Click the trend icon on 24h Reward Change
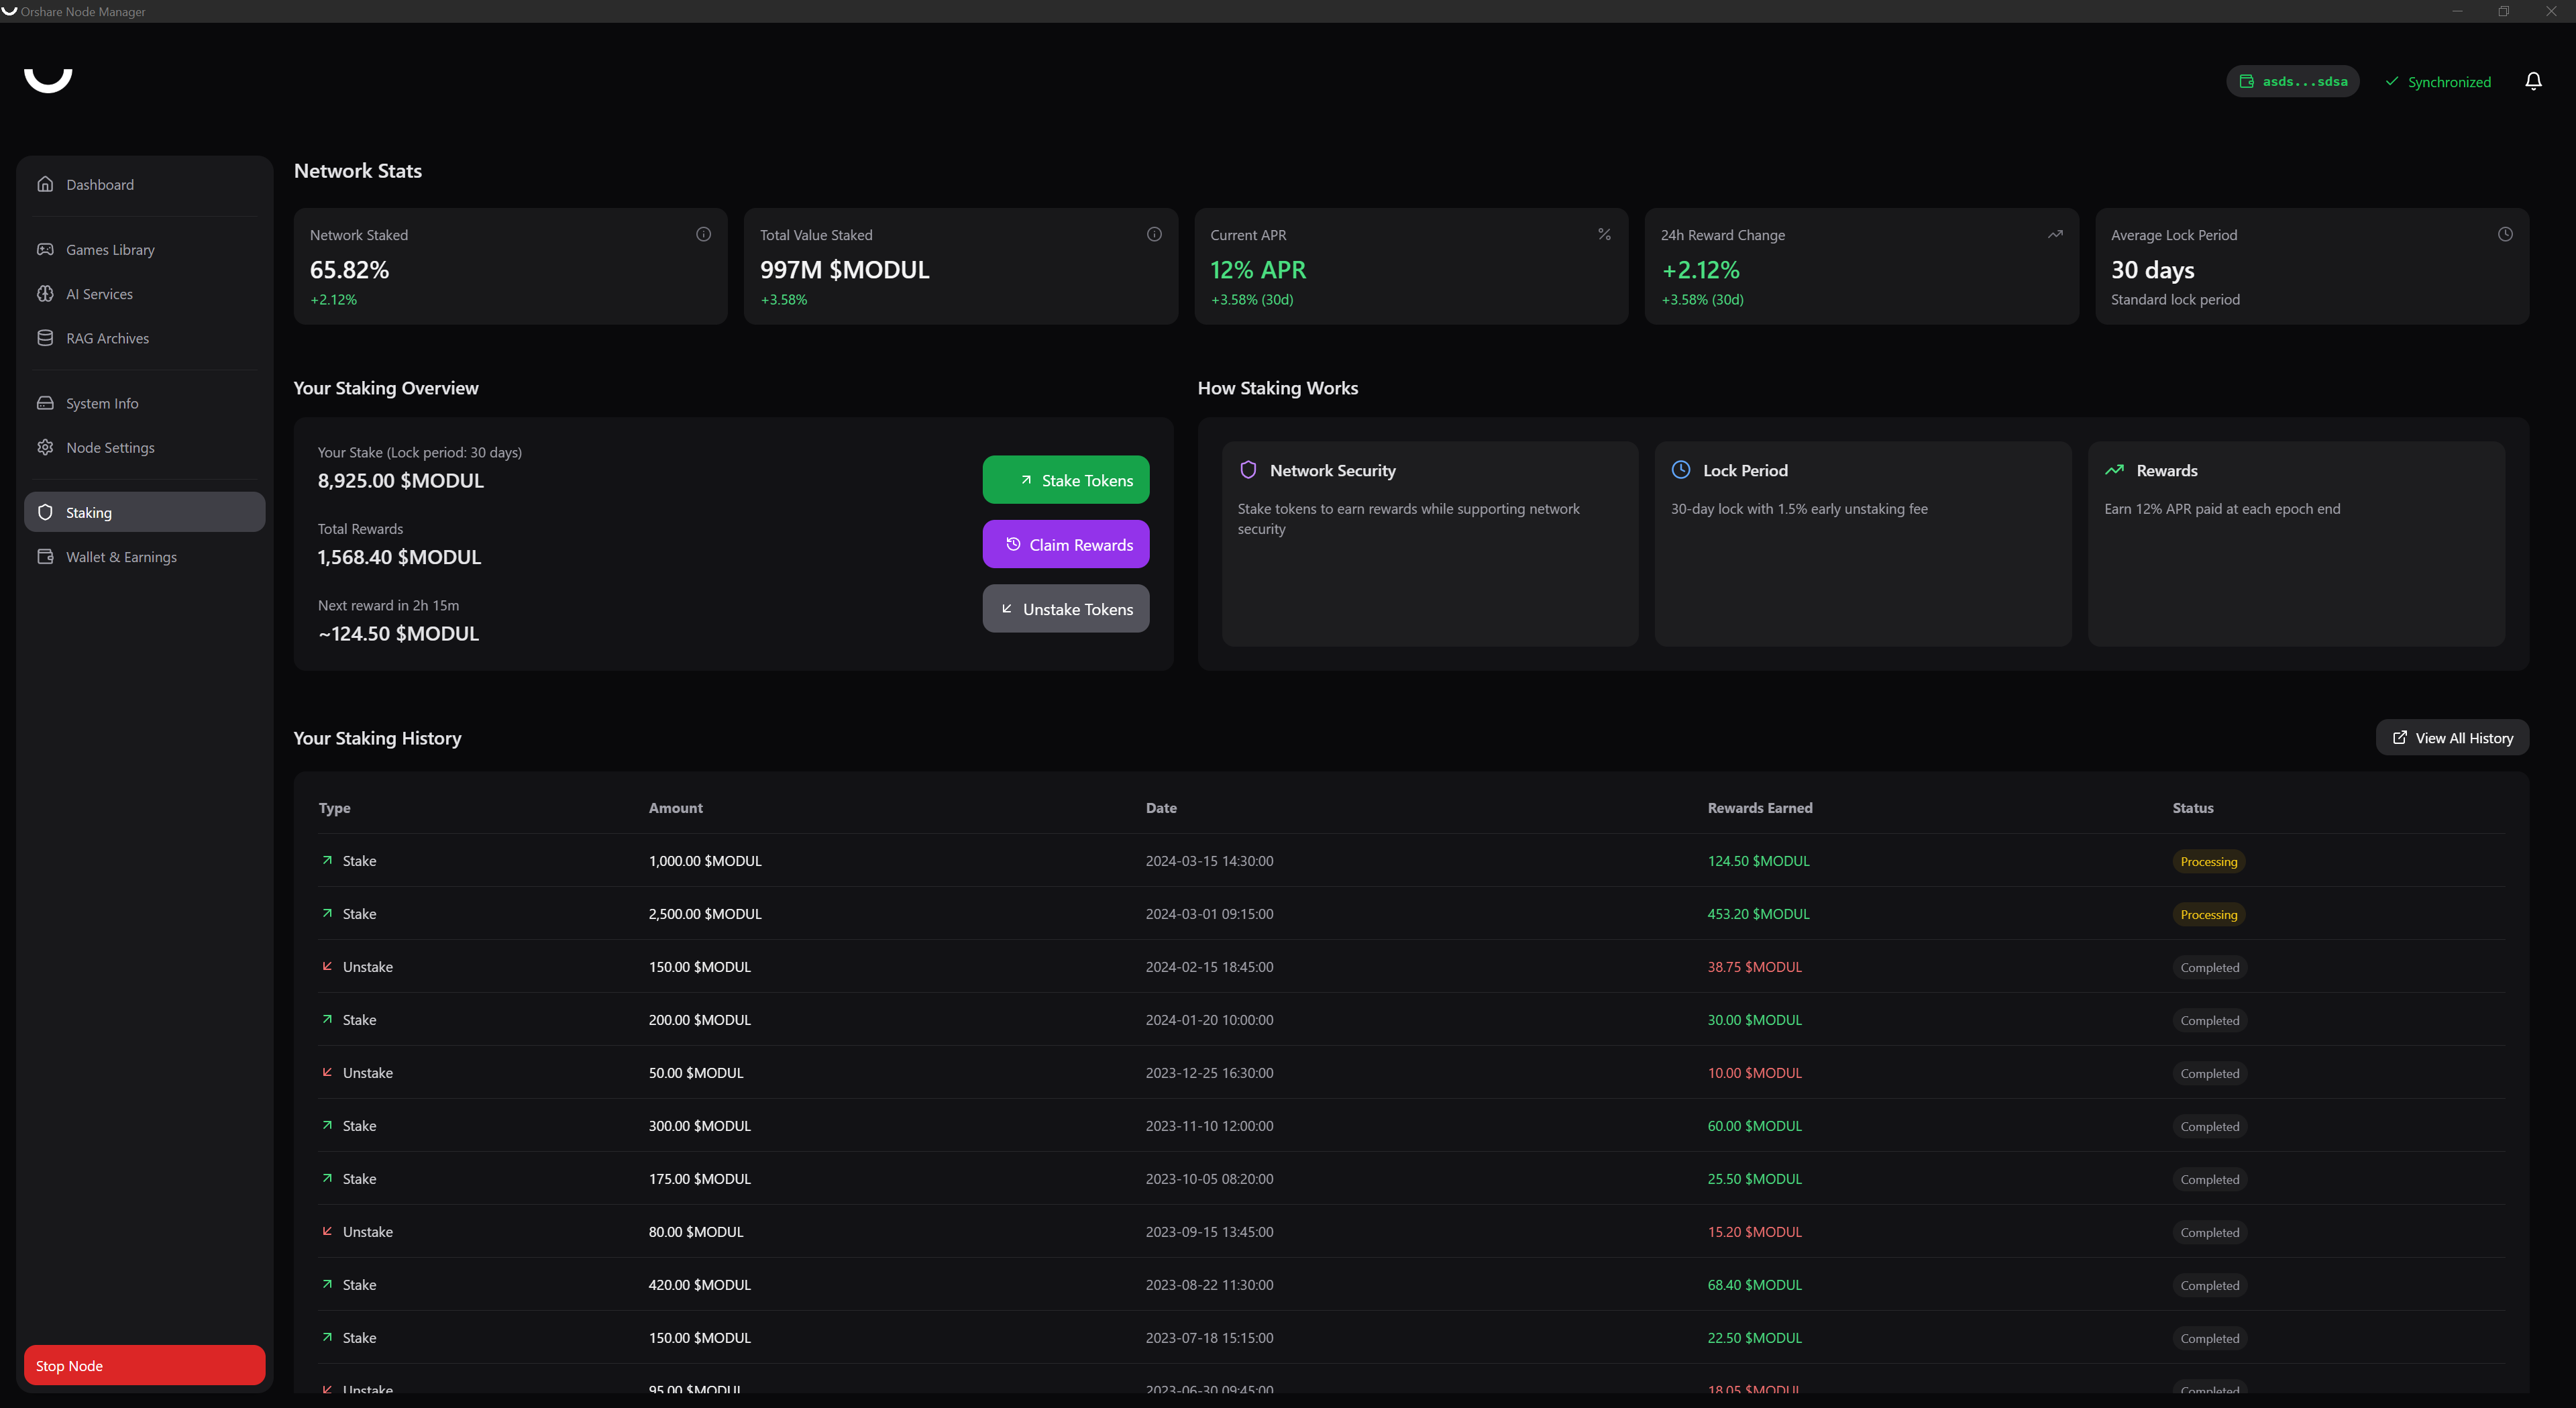Screen dimensions: 2576x1408 [2054, 233]
